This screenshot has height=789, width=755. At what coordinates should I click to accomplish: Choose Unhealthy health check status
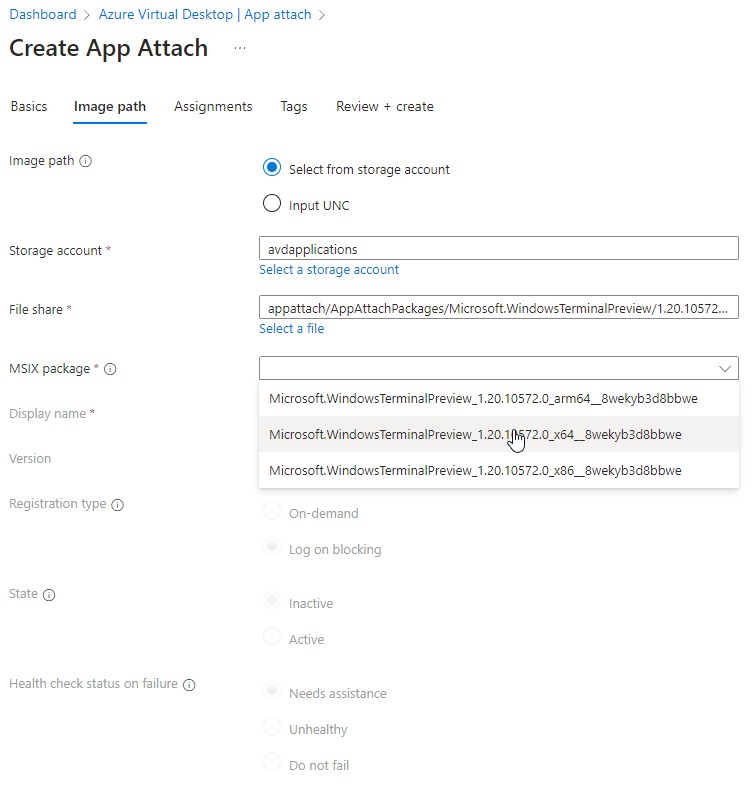click(272, 727)
